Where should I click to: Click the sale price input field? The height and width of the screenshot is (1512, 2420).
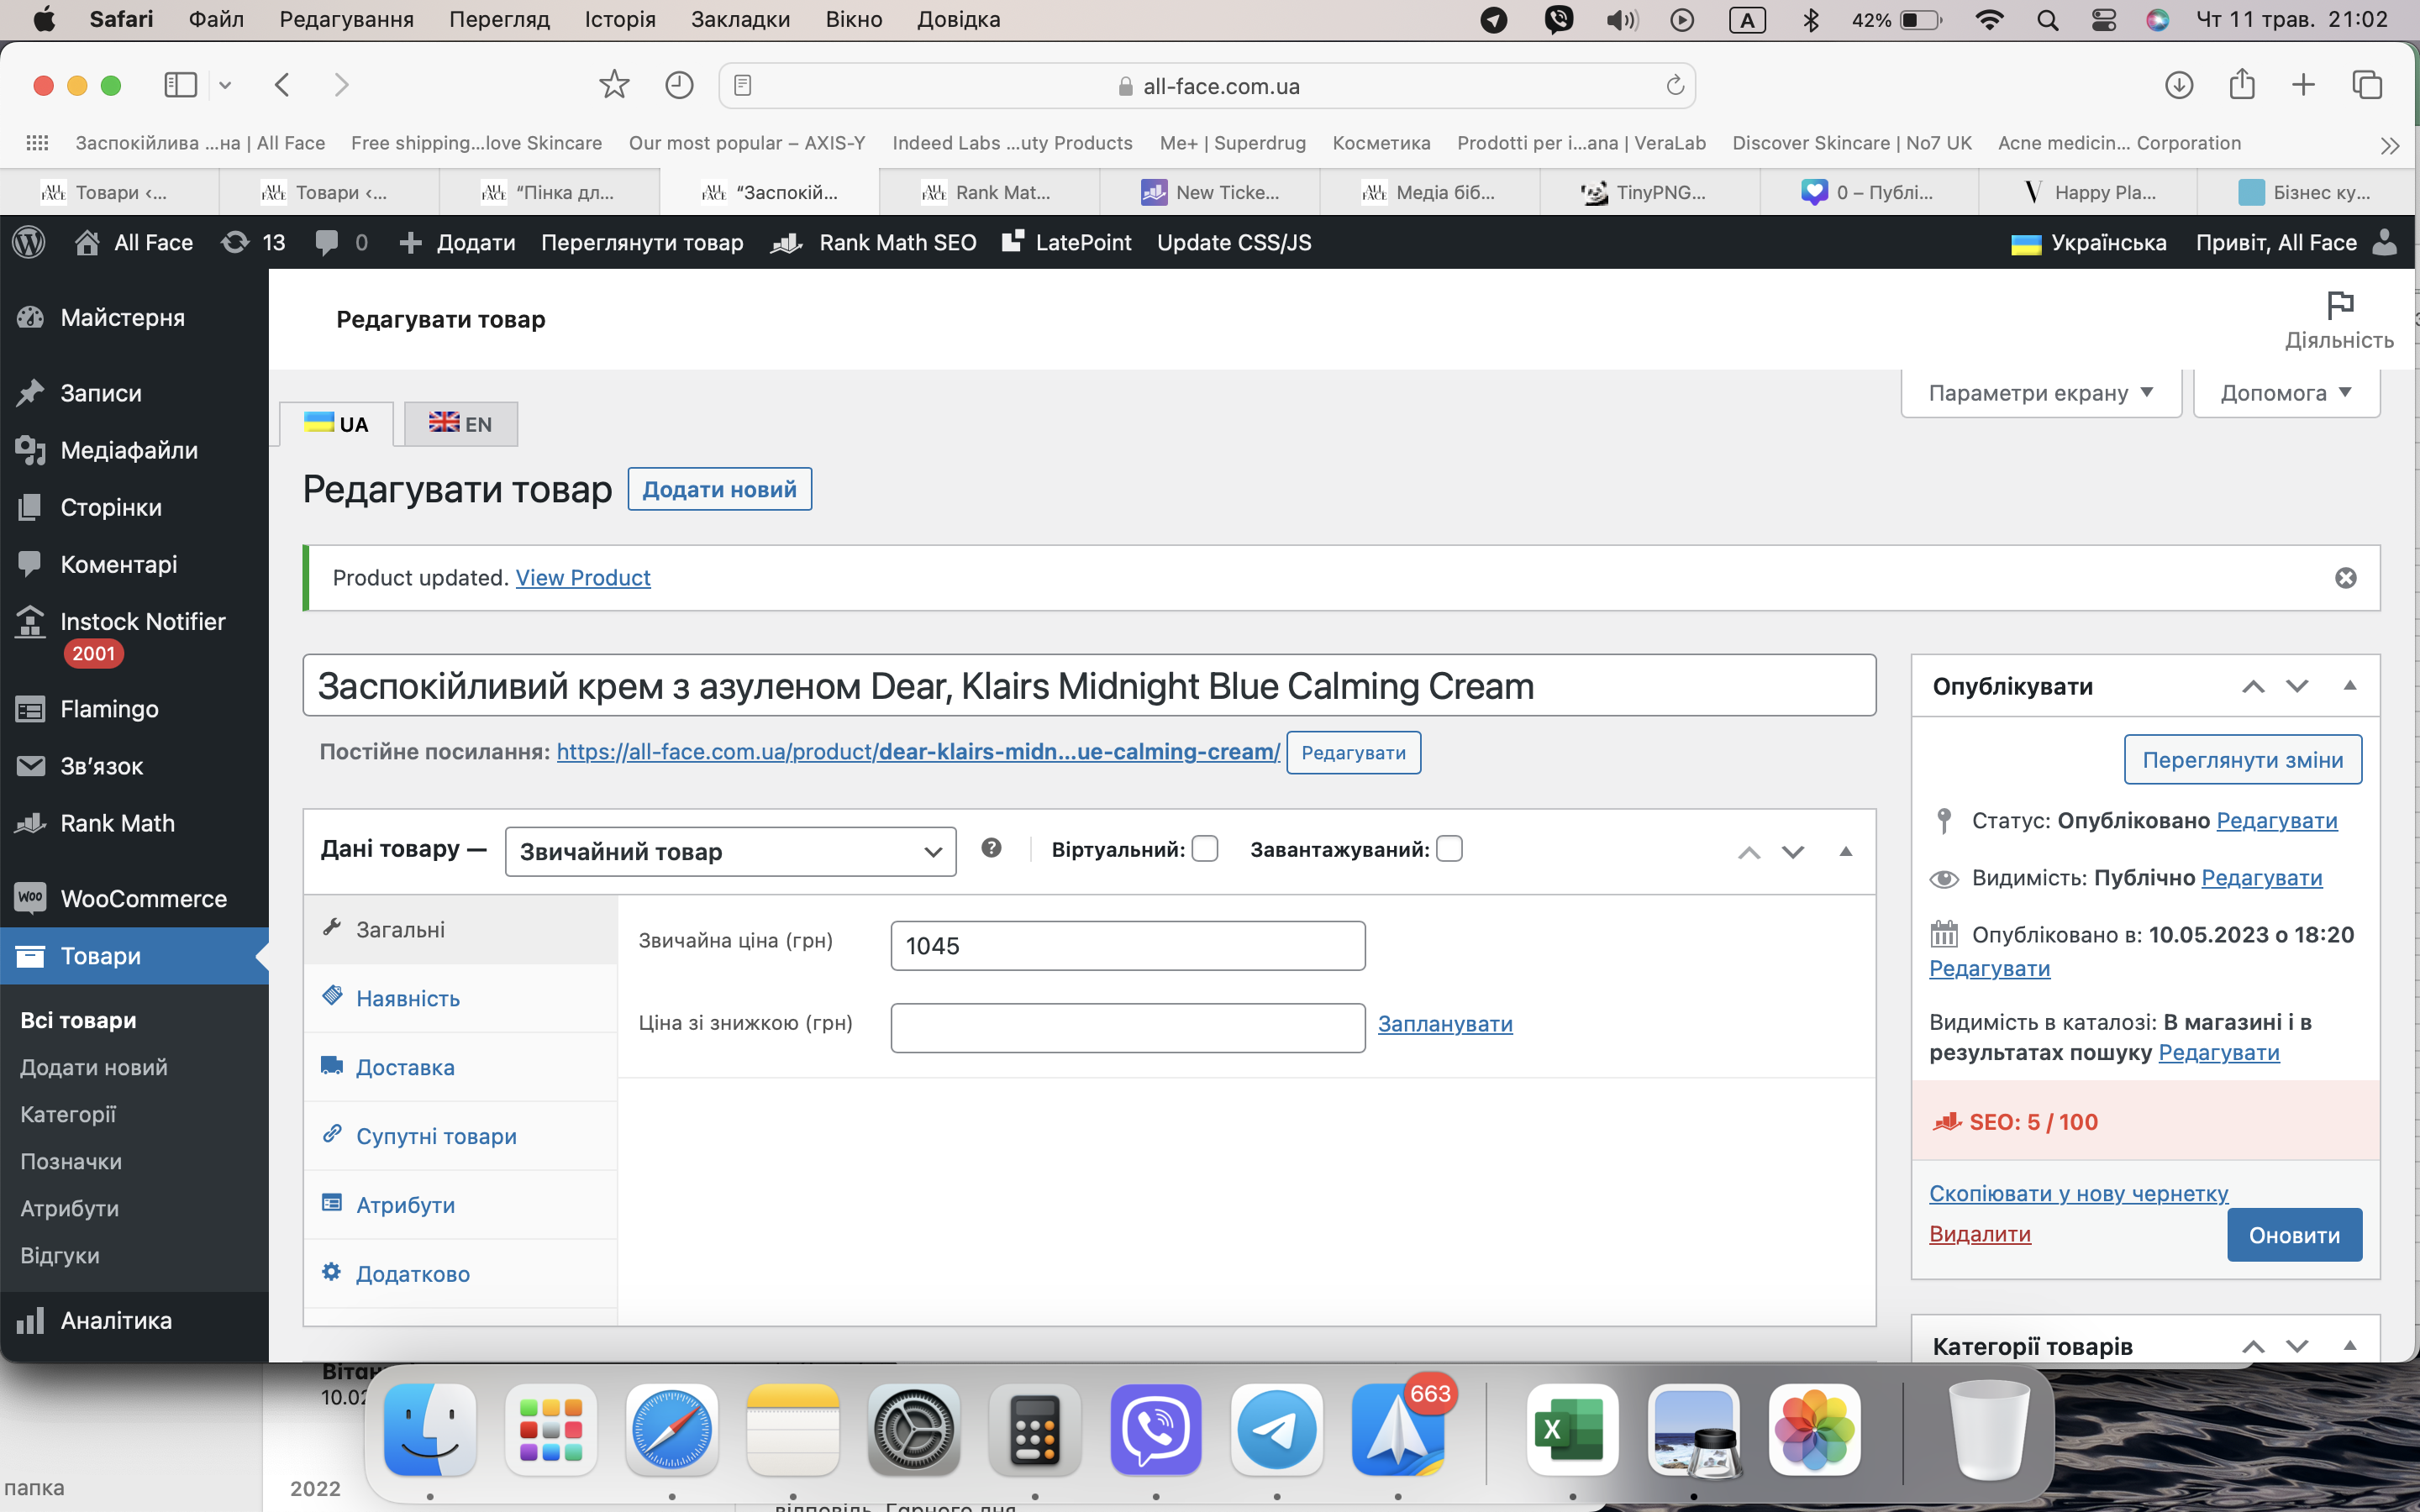tap(1127, 1027)
